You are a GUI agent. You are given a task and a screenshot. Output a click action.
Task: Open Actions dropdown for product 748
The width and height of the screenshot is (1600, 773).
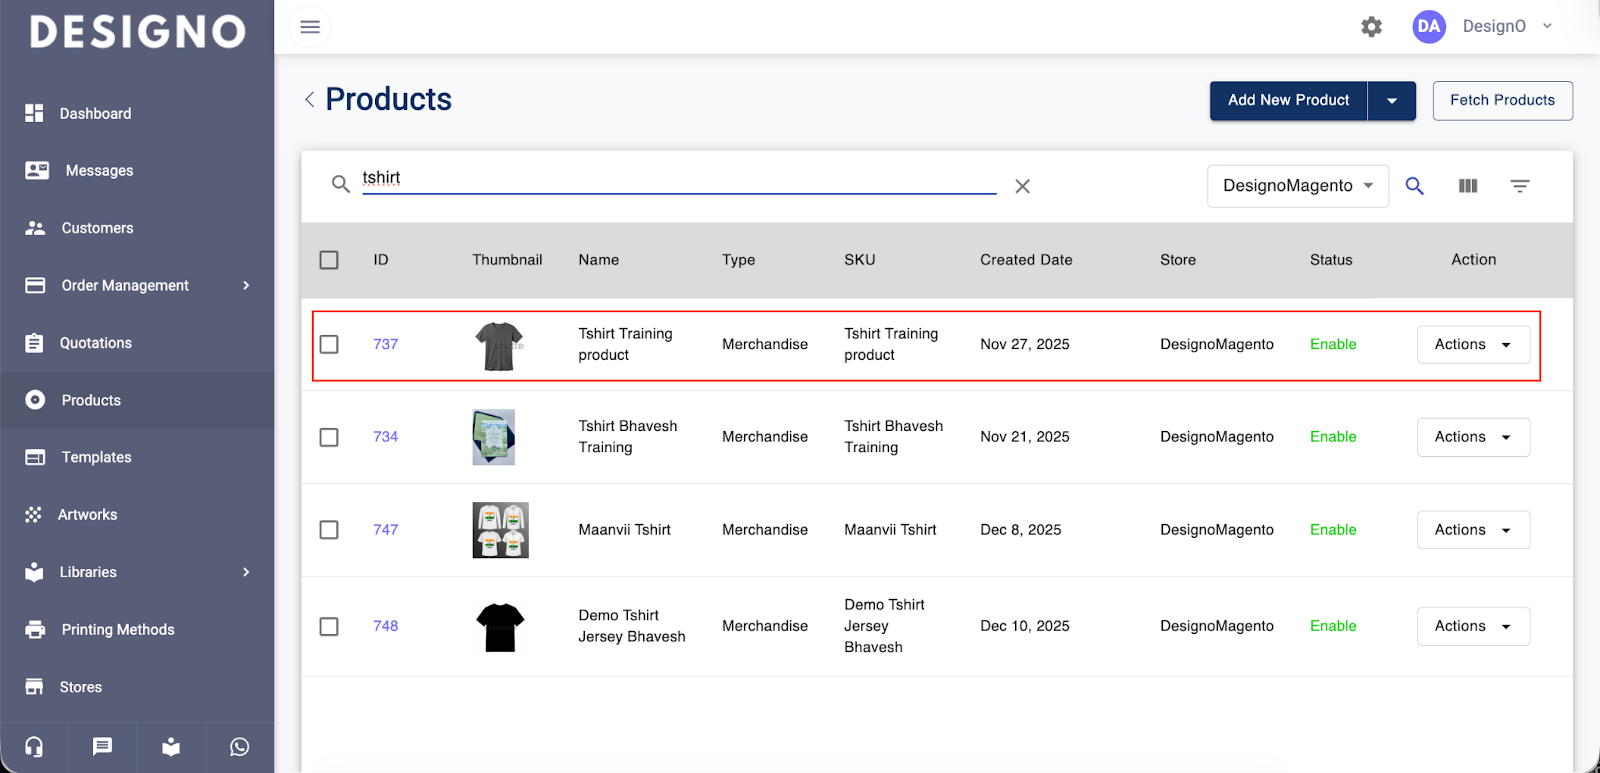[x=1472, y=626]
